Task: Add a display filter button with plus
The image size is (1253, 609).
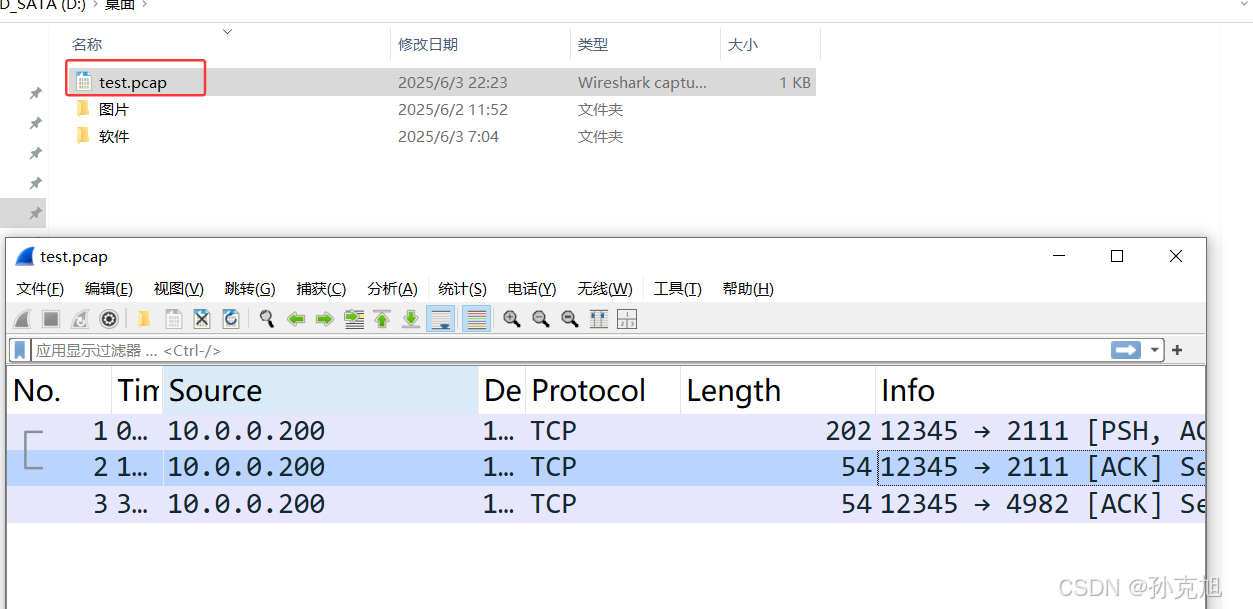Action: pyautogui.click(x=1177, y=350)
